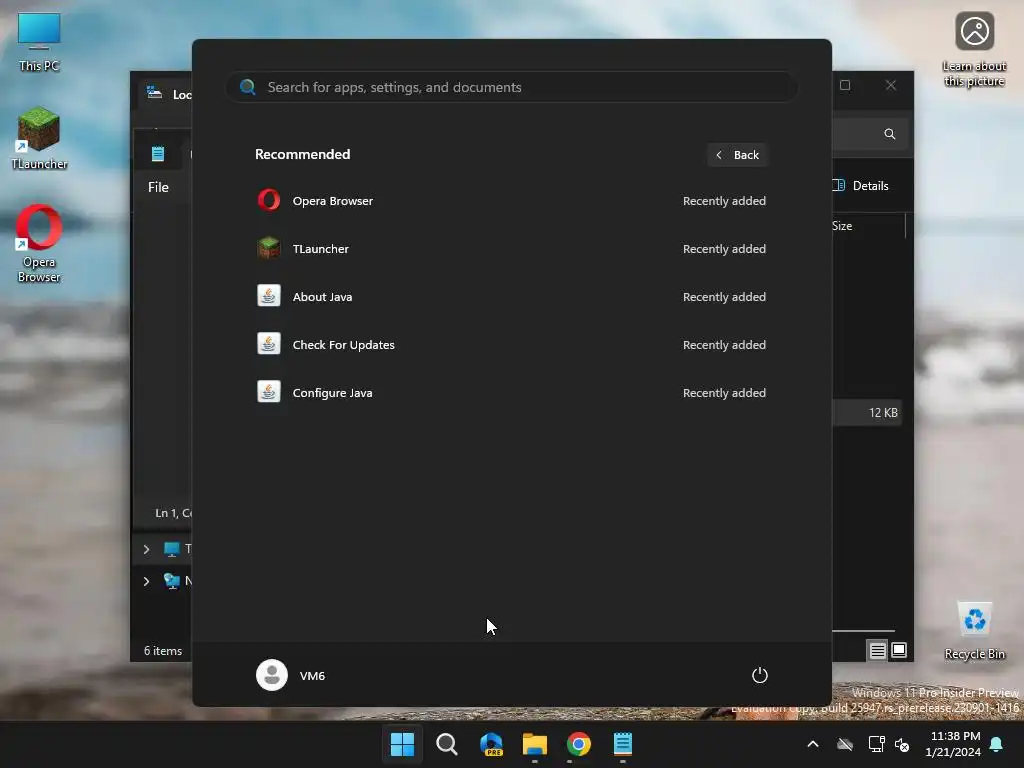Open Google Chrome from the taskbar
This screenshot has width=1024, height=768.
579,744
